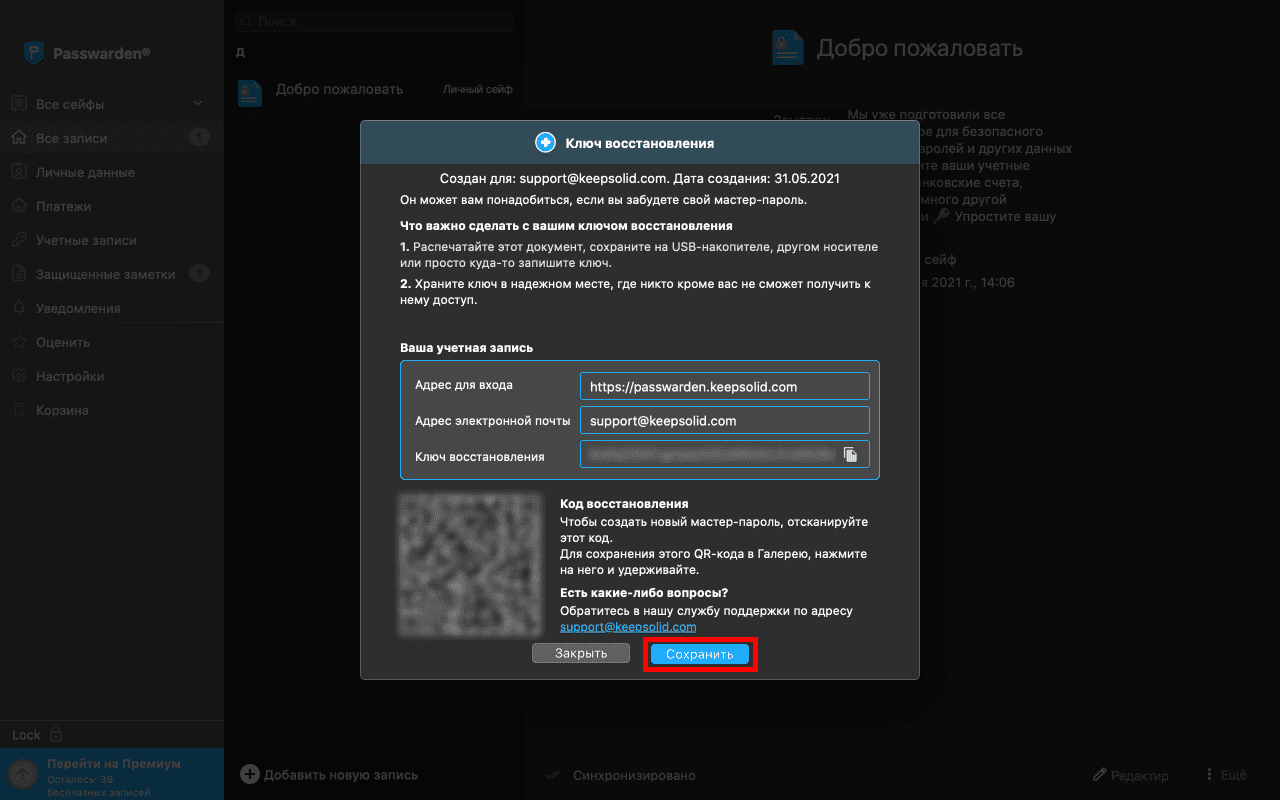This screenshot has width=1280, height=800.
Task: Open the three-dot Ещё menu
Action: (1210, 775)
